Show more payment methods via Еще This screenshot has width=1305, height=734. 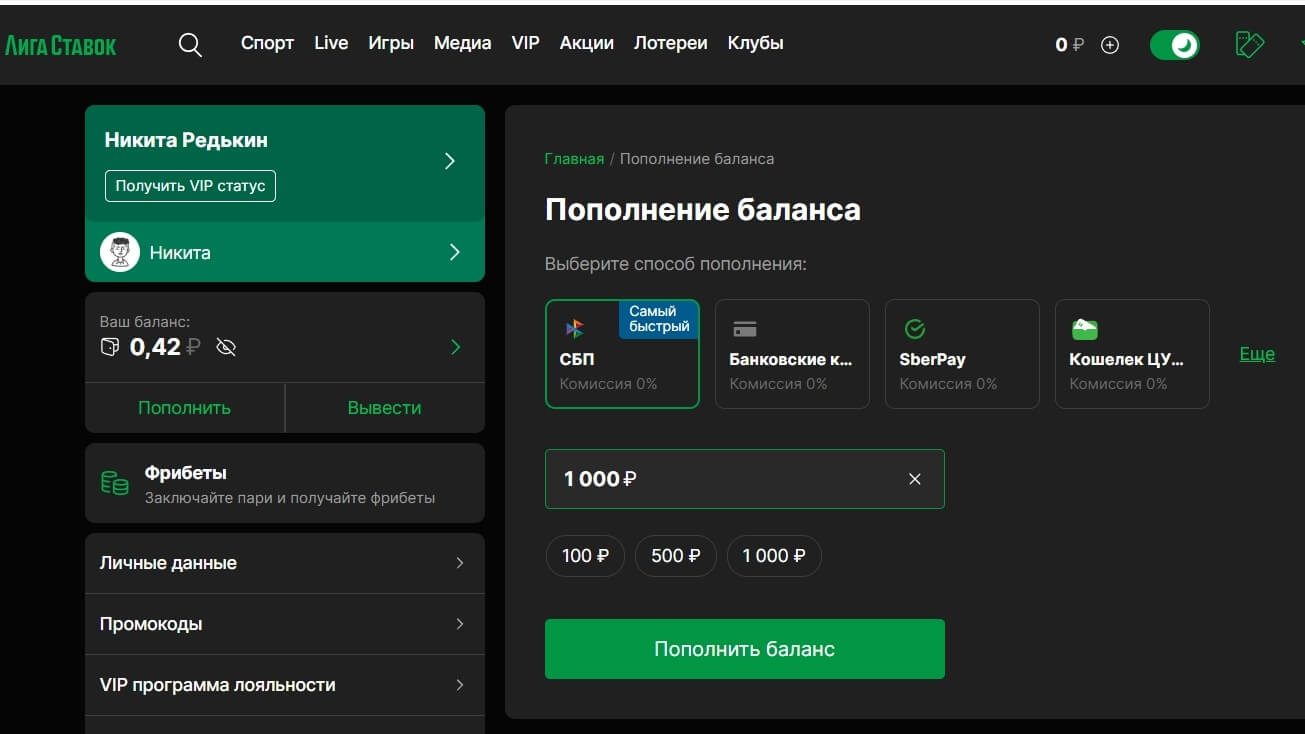click(1257, 354)
